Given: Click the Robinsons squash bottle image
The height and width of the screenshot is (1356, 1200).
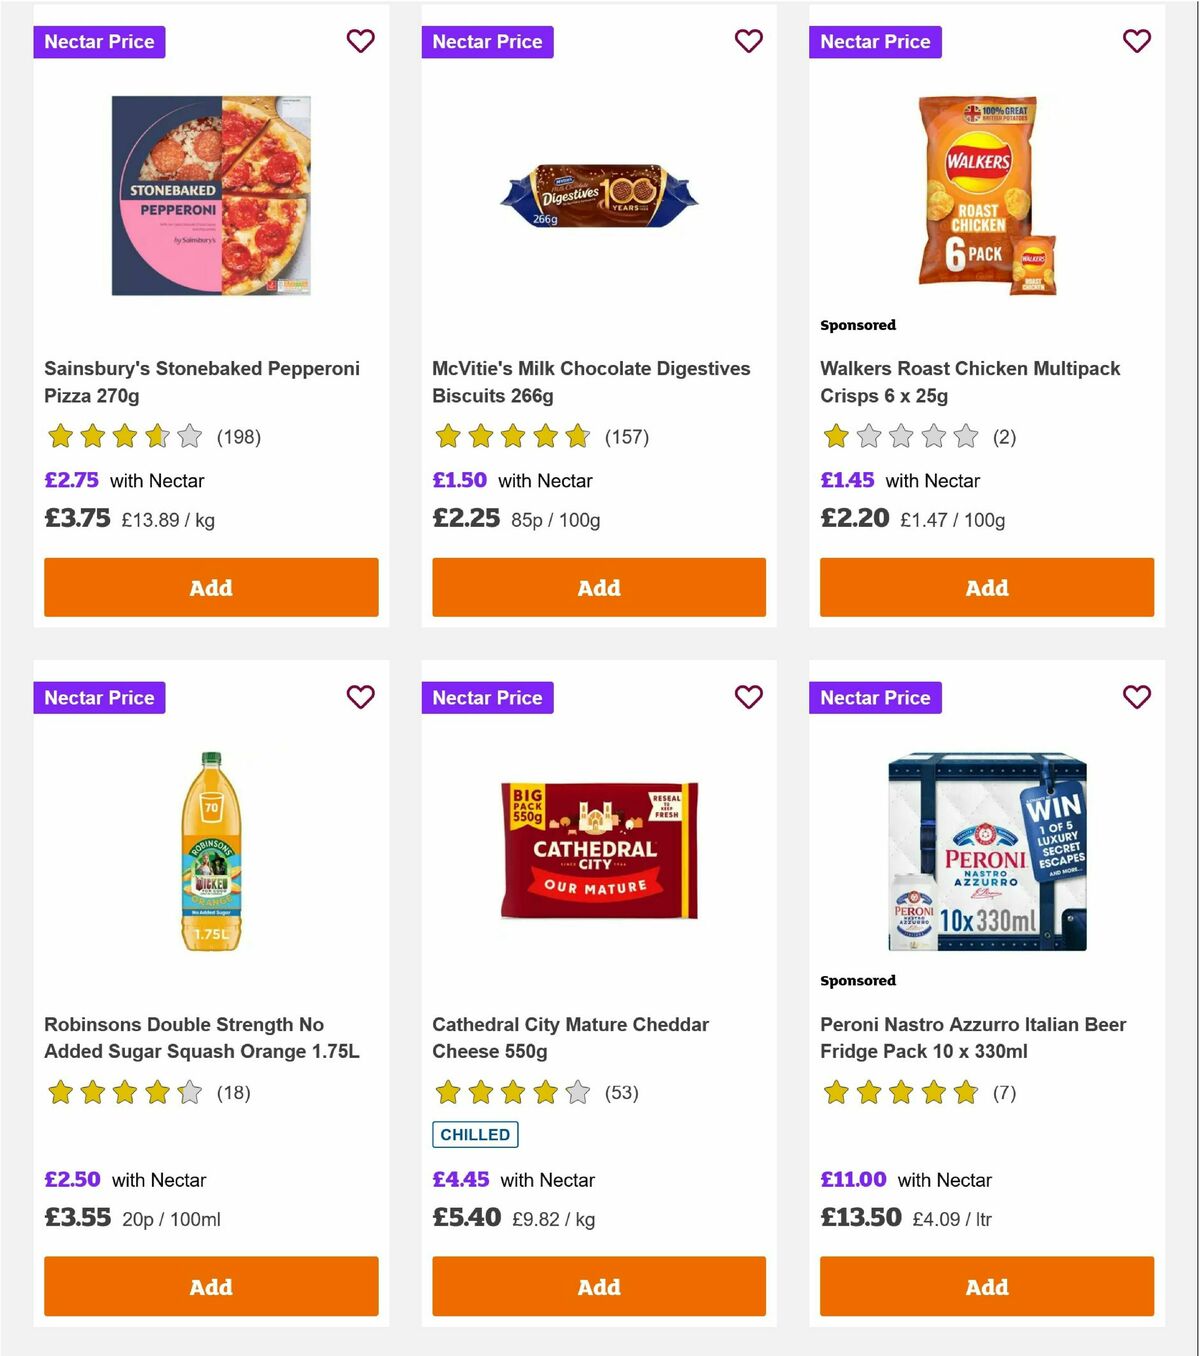Looking at the screenshot, I should click(210, 855).
